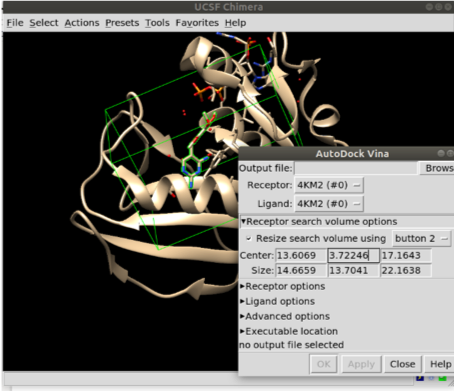The width and height of the screenshot is (454, 391).
Task: Collapse Receptor search volume options section
Action: click(319, 222)
